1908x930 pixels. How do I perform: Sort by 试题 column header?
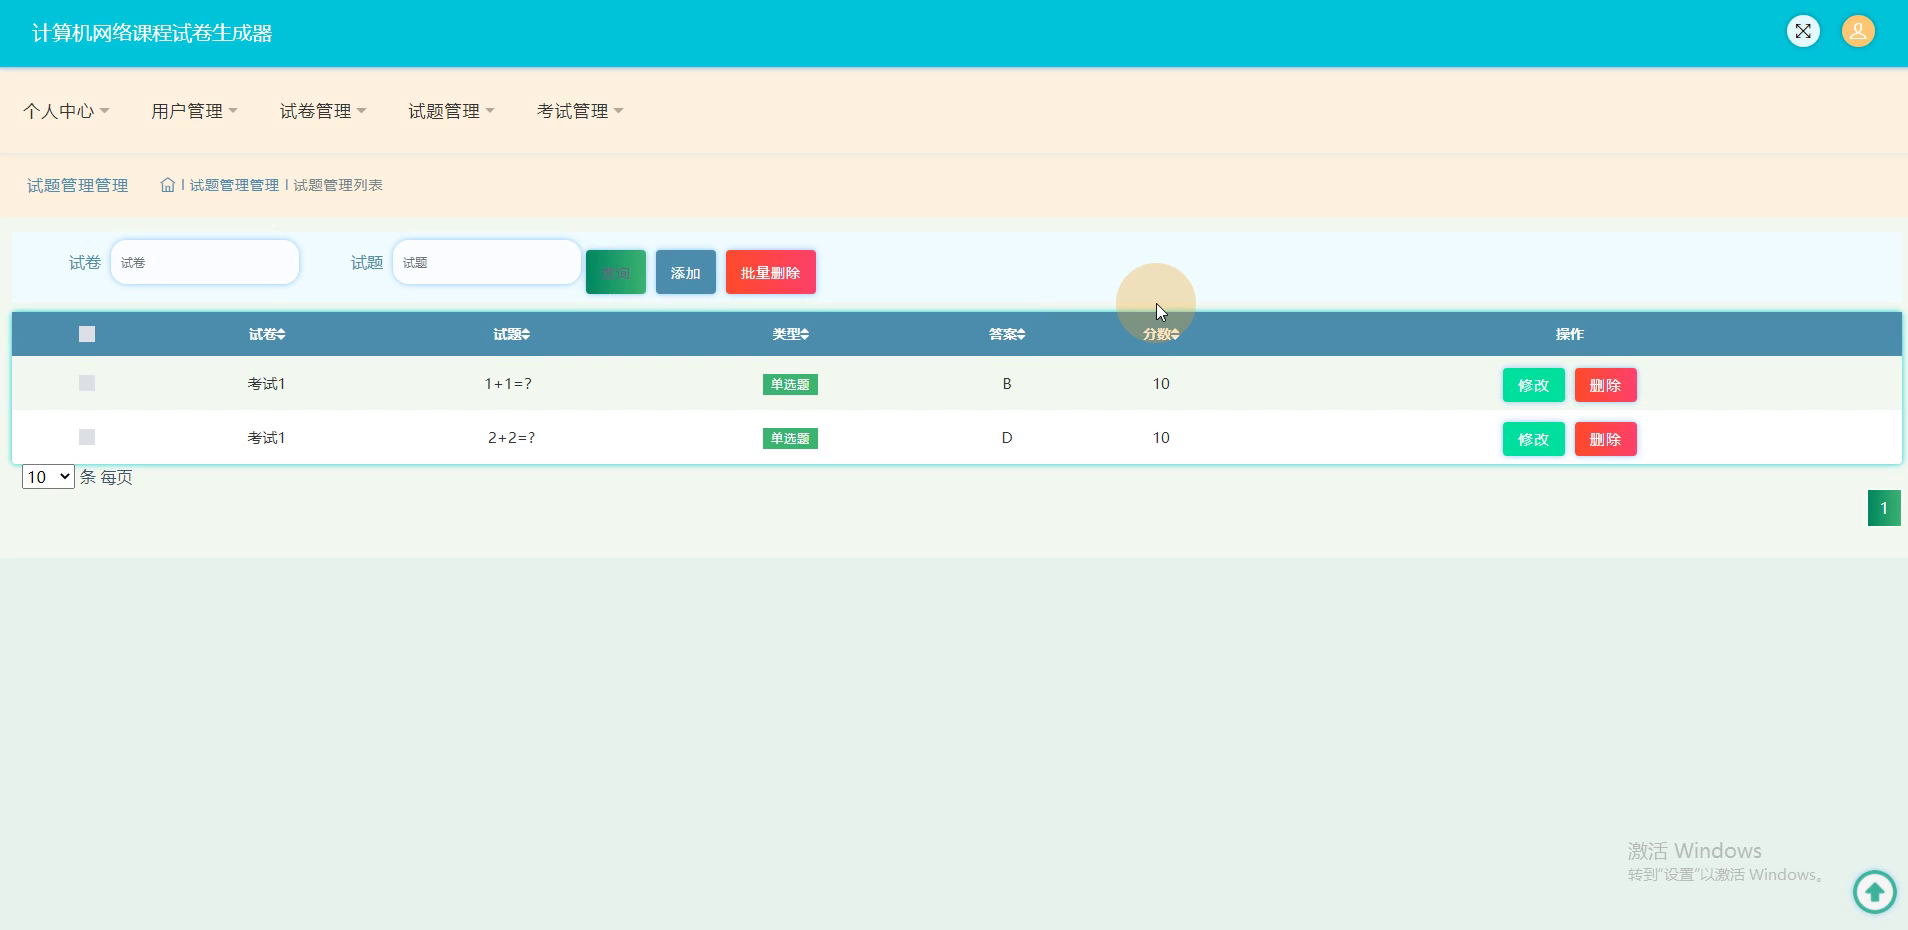(x=511, y=334)
